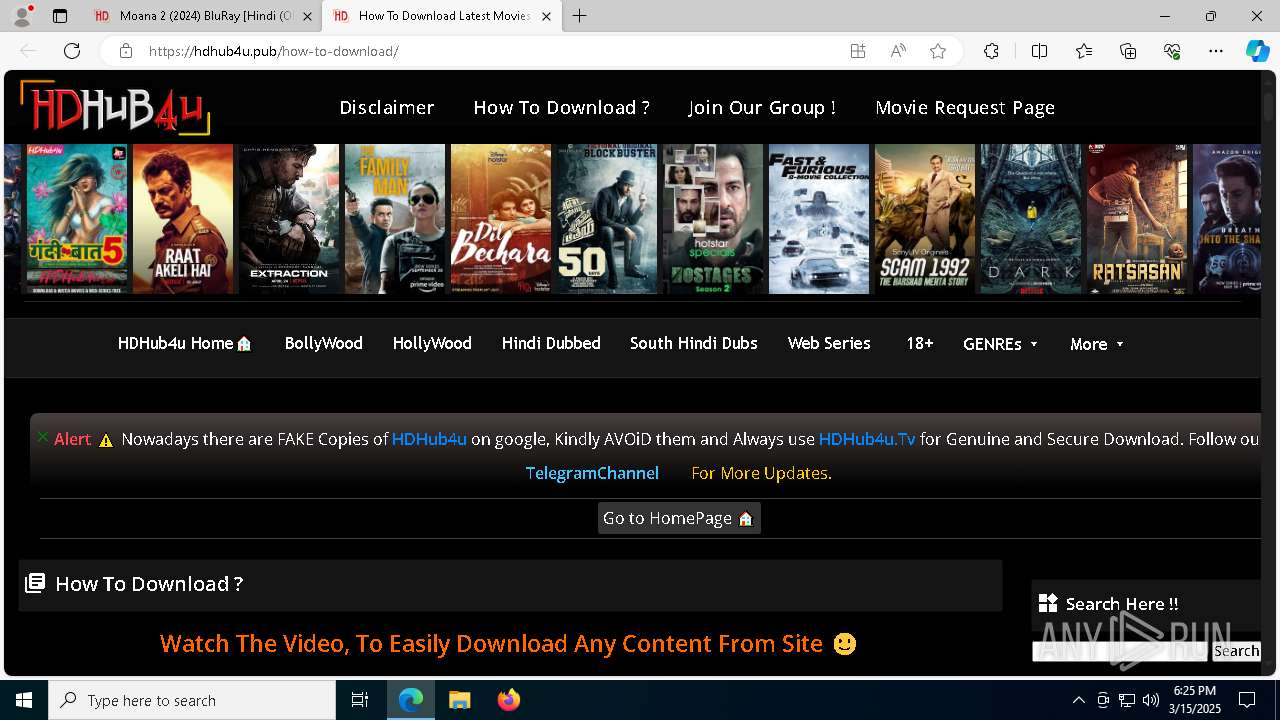This screenshot has height=720, width=1280.
Task: Open the Fast & Furious collection poster
Action: (819, 219)
